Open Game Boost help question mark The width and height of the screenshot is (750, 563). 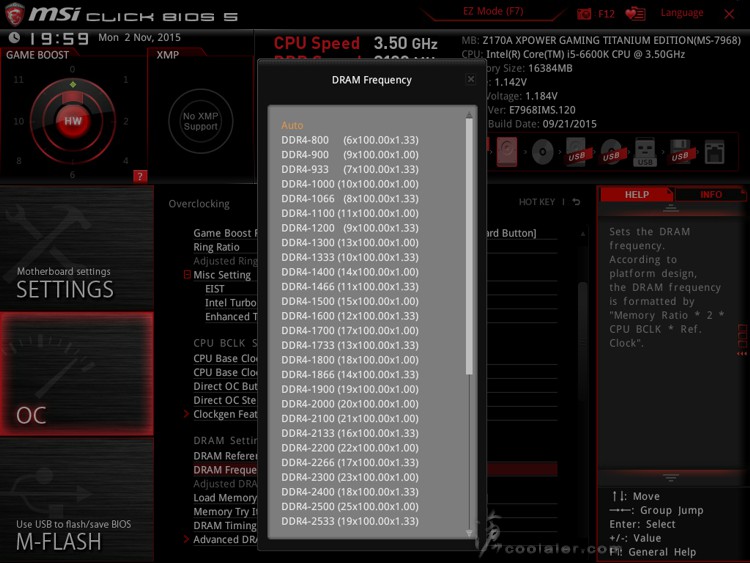click(140, 177)
